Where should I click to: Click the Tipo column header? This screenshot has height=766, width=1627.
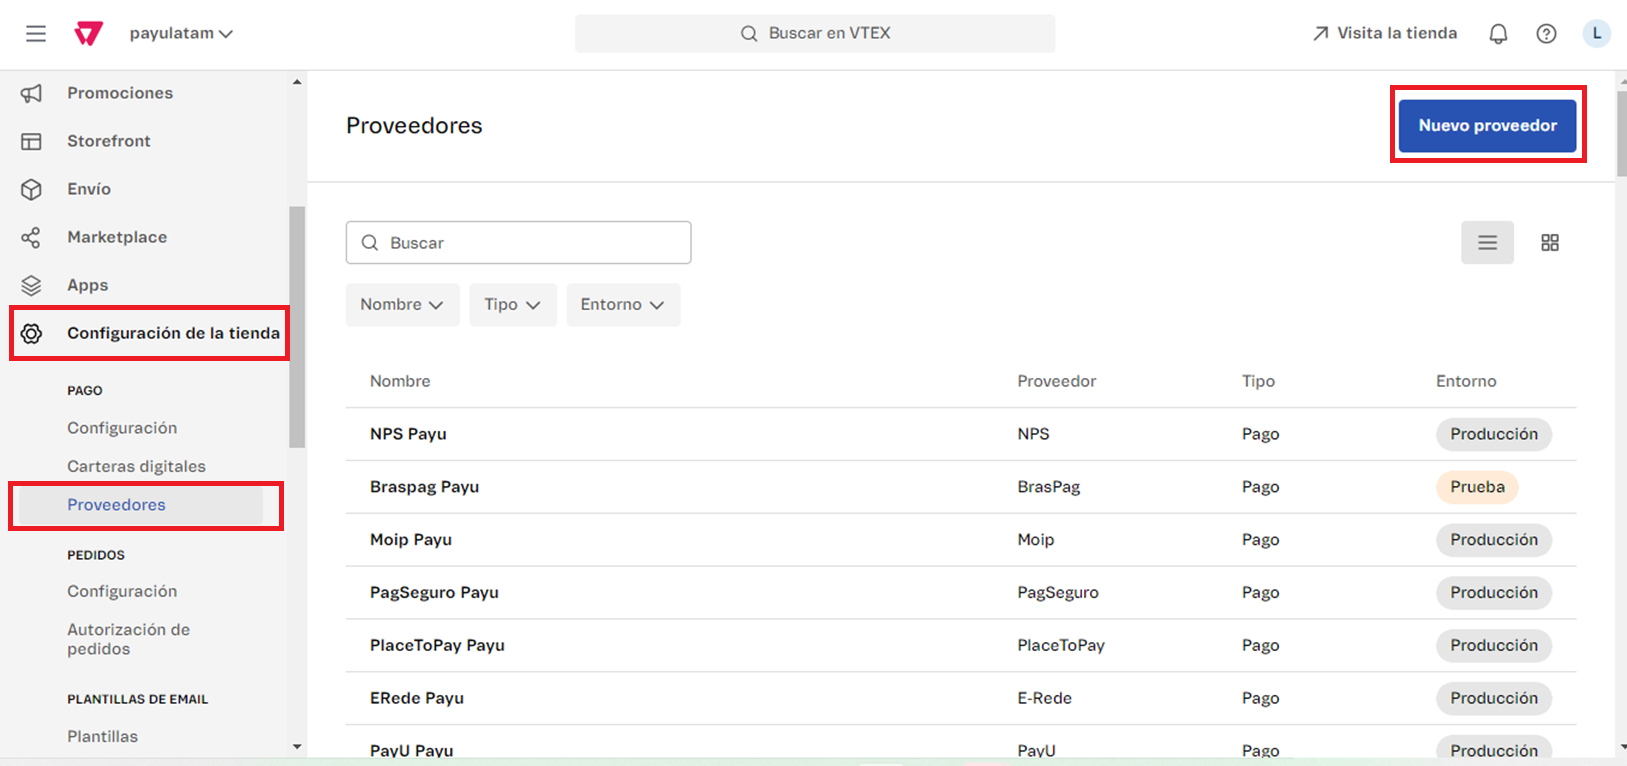point(1258,381)
